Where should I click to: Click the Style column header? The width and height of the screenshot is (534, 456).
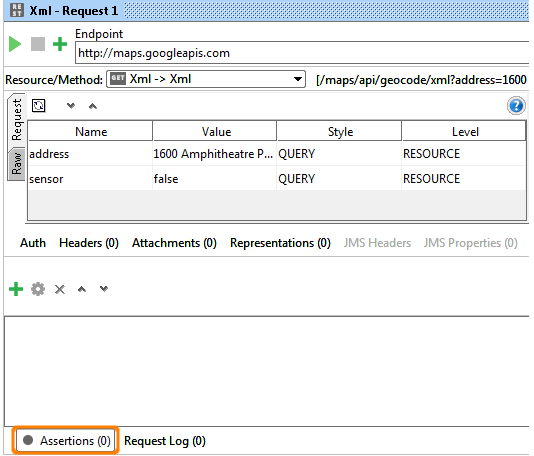pyautogui.click(x=340, y=131)
